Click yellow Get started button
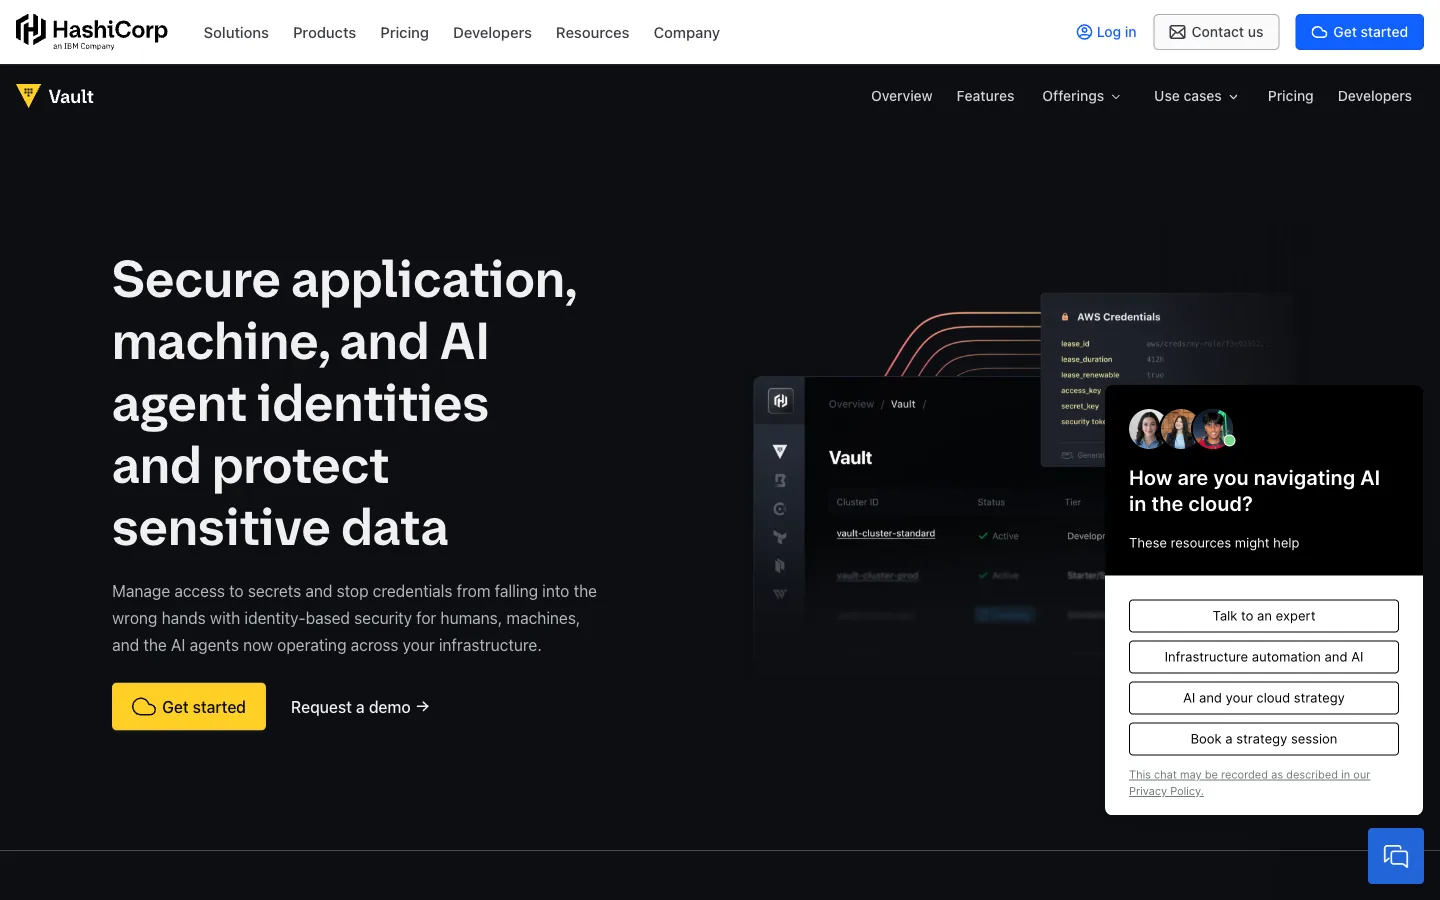The width and height of the screenshot is (1440, 900). coord(189,707)
